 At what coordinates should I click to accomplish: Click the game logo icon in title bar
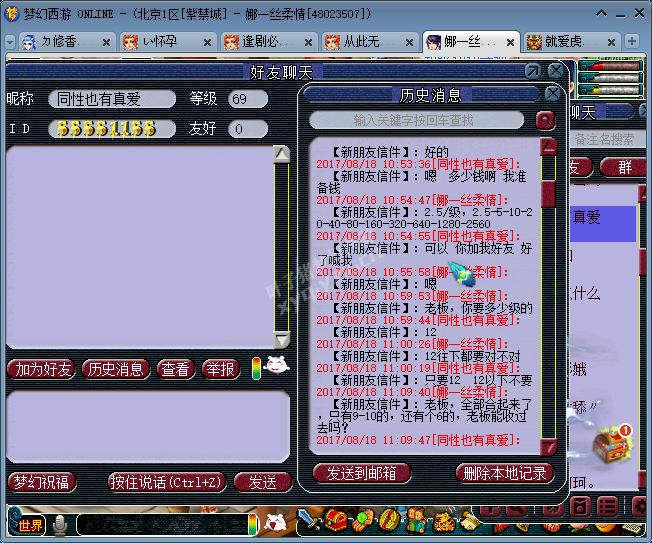coord(12,14)
